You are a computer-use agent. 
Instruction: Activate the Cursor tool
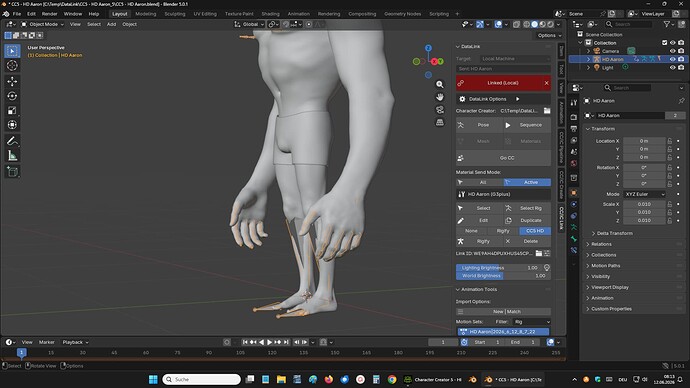pyautogui.click(x=12, y=66)
